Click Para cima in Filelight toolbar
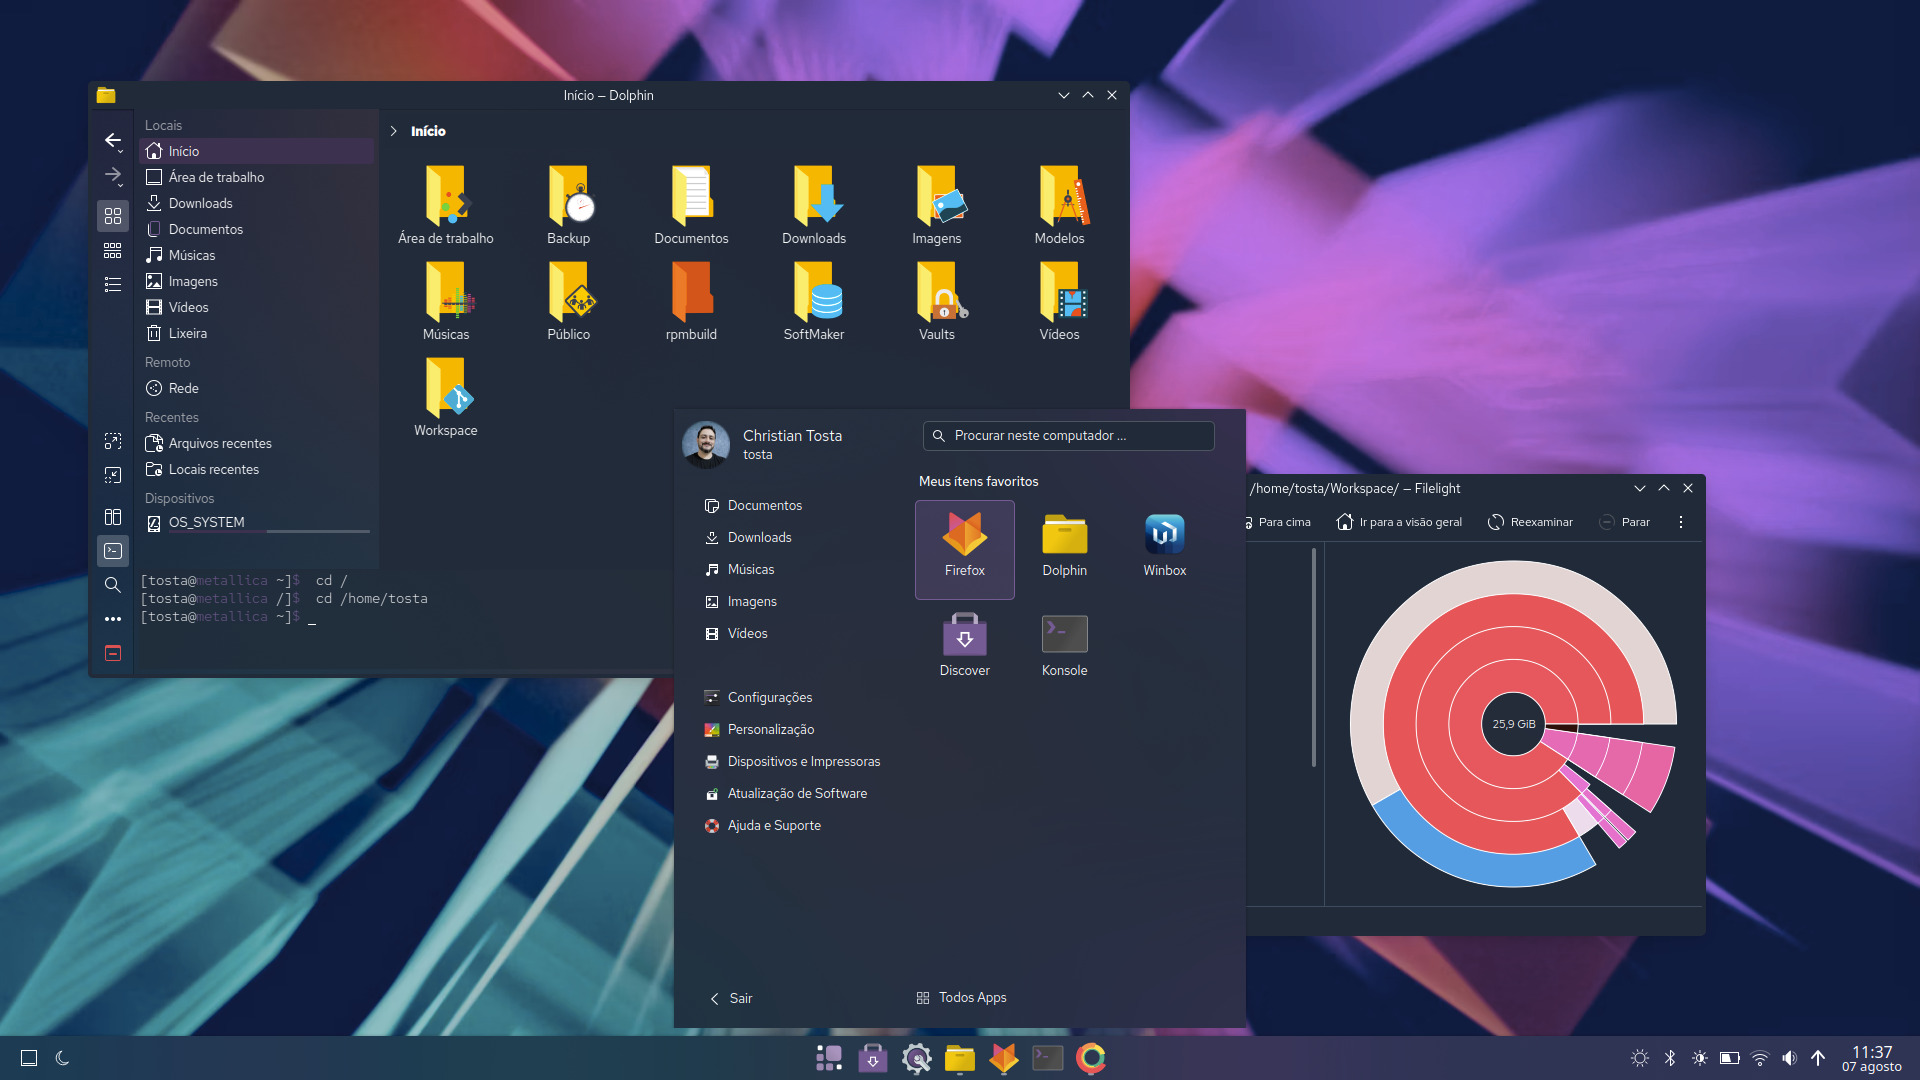Screen dimensions: 1920x1080 coord(1278,522)
